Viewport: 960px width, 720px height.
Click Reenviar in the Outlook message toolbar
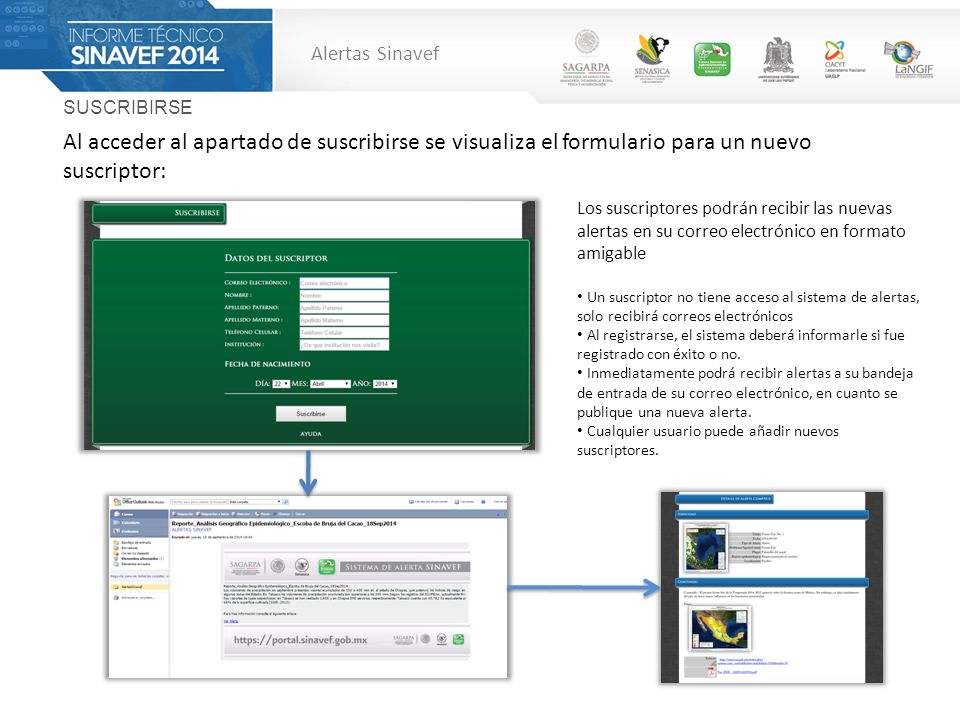pos(241,514)
